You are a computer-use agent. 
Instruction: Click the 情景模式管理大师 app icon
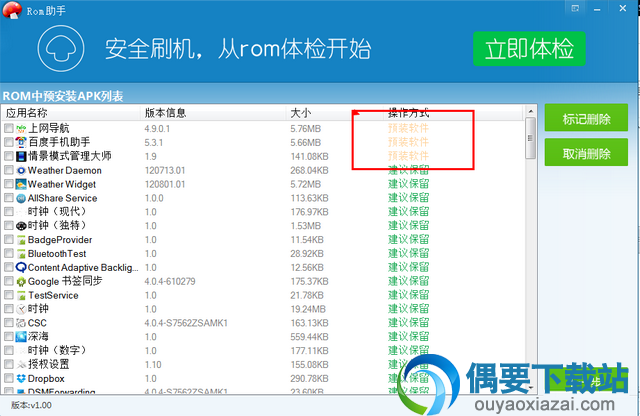click(21, 156)
